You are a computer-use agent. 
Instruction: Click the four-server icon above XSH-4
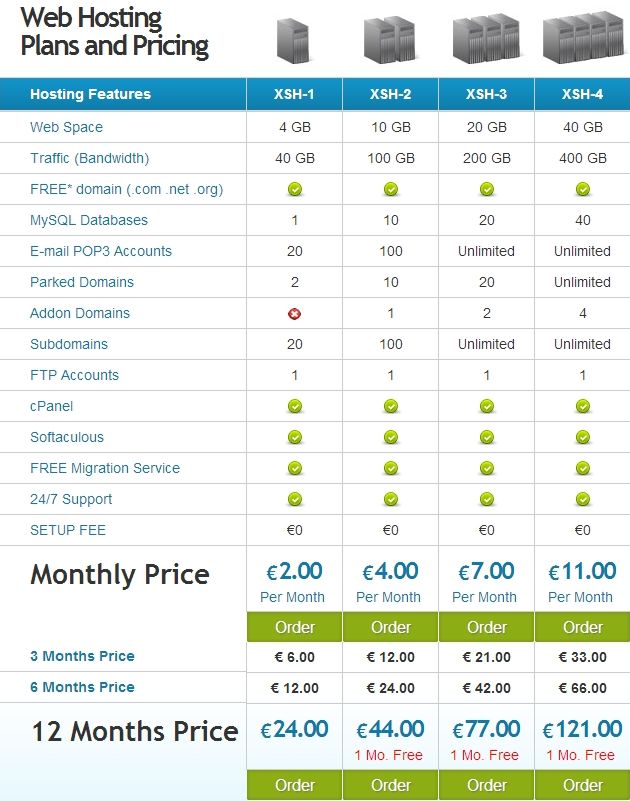pos(584,38)
